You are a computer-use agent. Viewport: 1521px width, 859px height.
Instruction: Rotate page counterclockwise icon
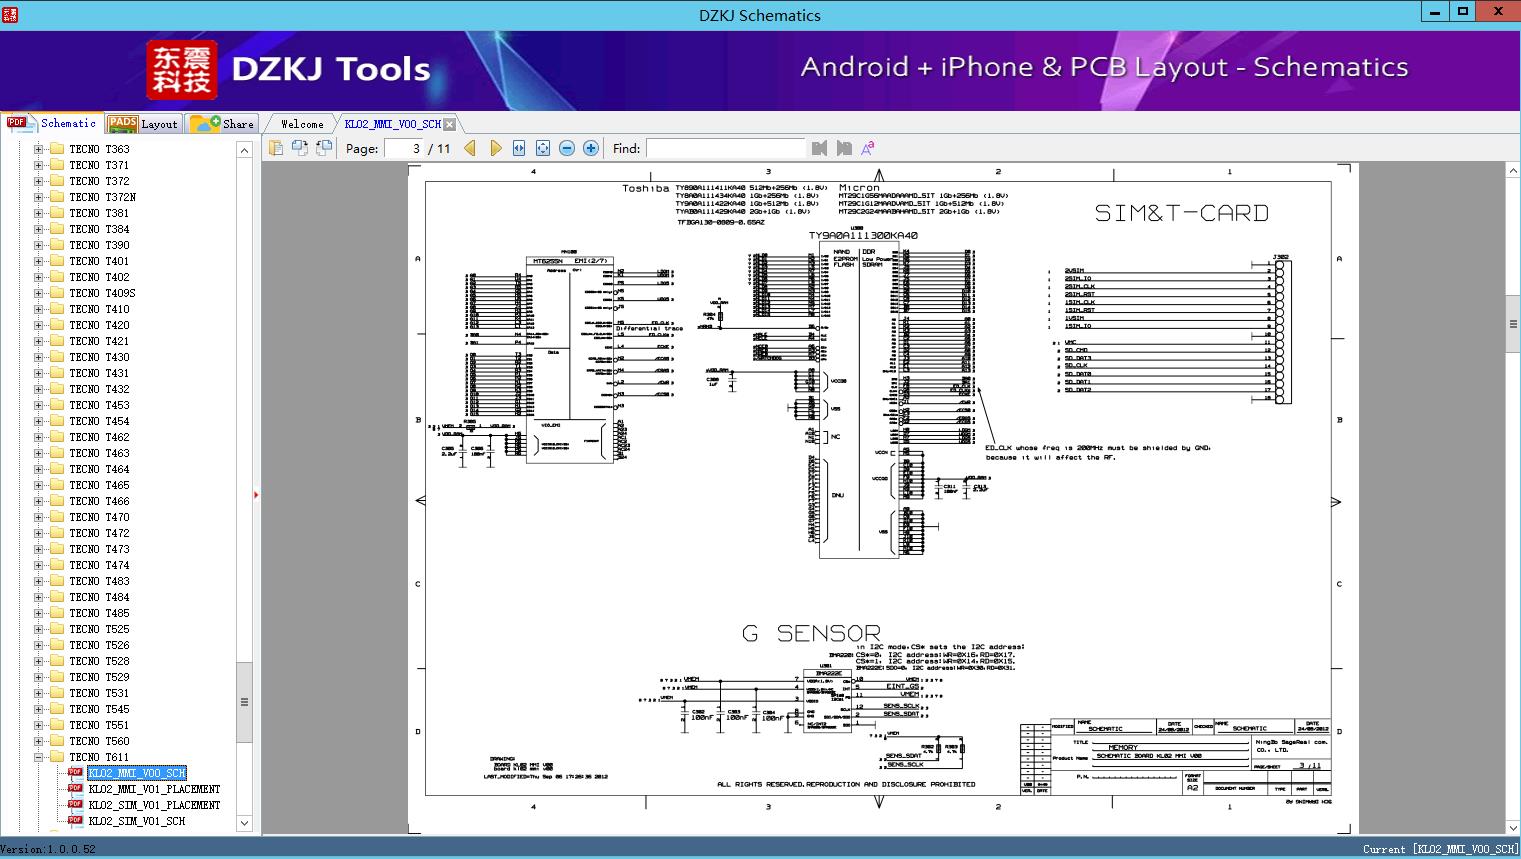tap(300, 148)
